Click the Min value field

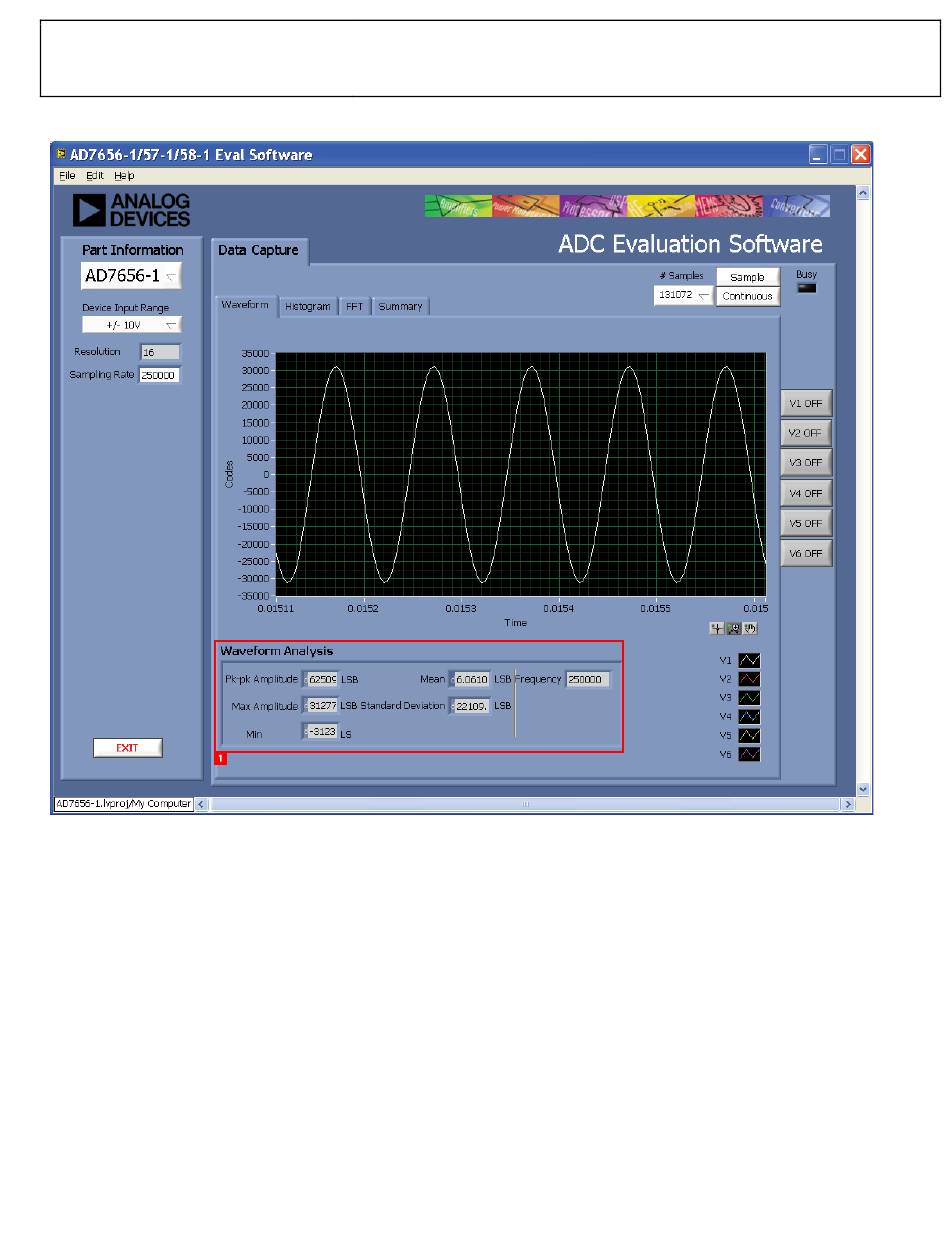[321, 732]
